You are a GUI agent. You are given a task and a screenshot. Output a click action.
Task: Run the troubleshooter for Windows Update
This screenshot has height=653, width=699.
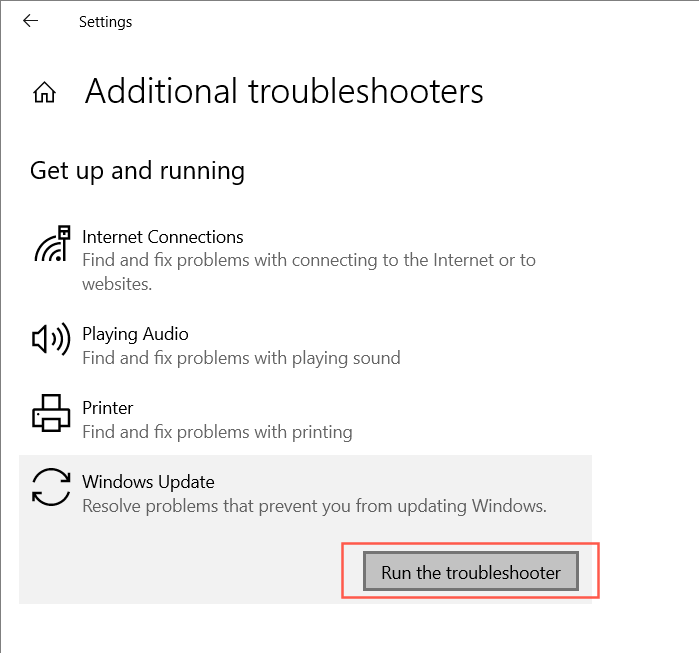pos(470,572)
